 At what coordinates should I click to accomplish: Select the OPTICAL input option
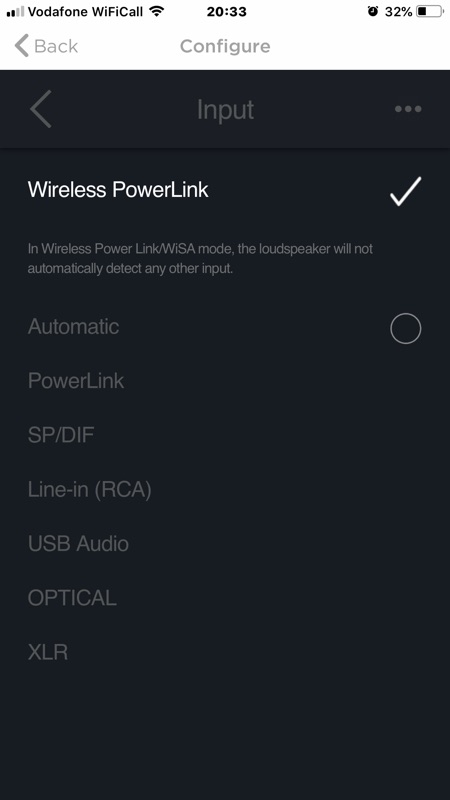point(224,598)
